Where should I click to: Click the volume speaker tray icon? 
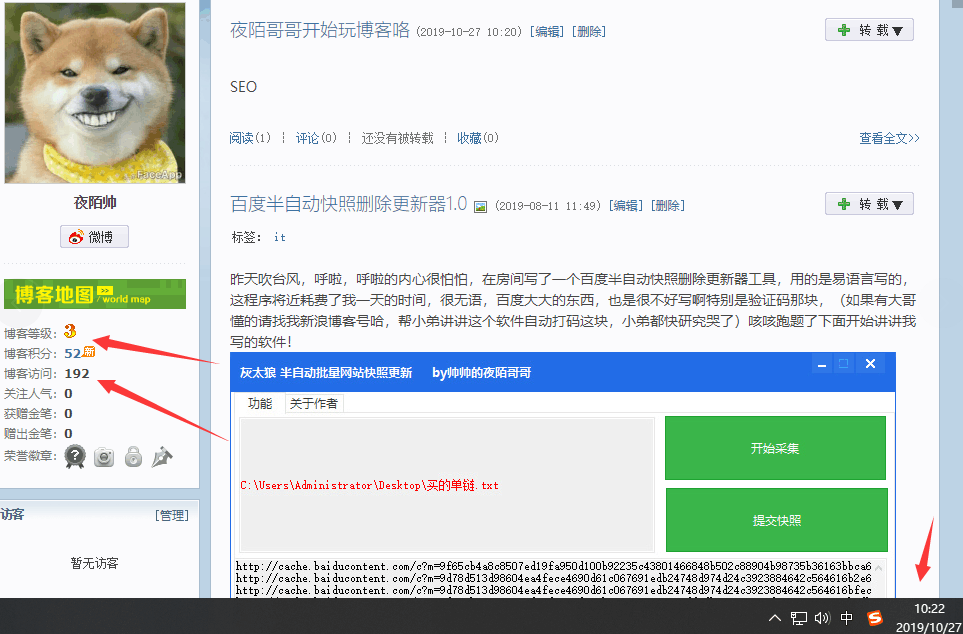[822, 618]
